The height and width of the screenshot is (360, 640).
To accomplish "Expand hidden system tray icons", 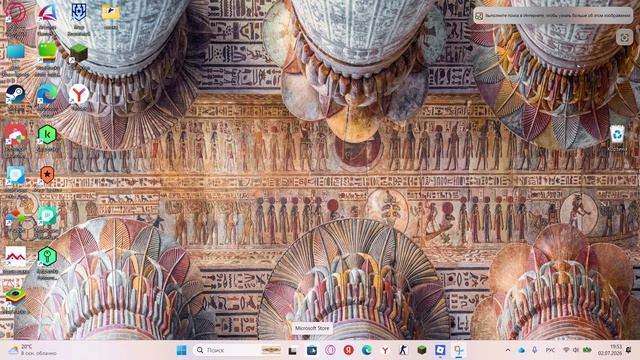I will pos(507,350).
